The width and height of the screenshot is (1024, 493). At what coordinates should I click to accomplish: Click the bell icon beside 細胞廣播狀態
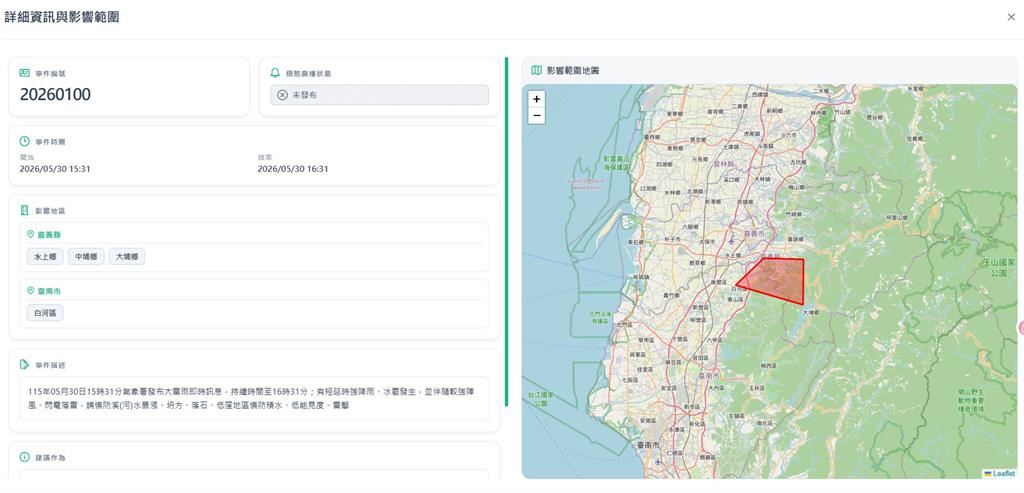276,73
